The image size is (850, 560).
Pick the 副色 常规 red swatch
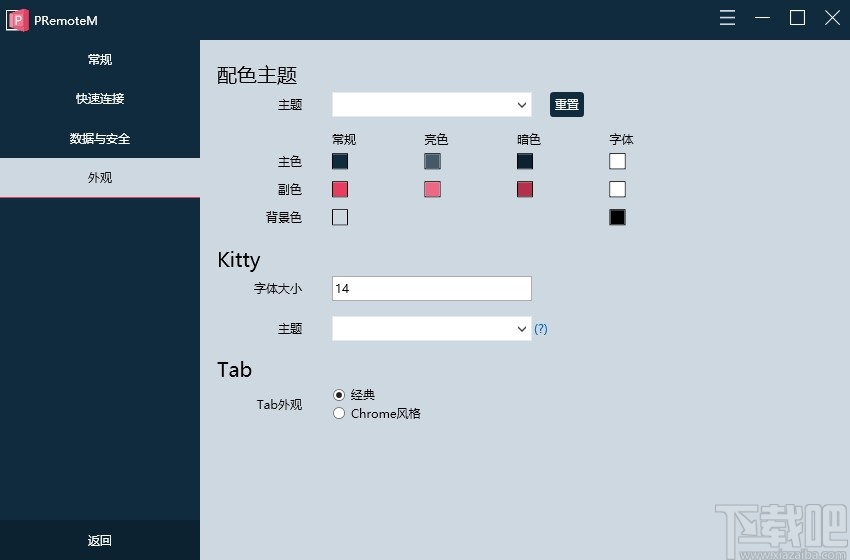click(340, 189)
